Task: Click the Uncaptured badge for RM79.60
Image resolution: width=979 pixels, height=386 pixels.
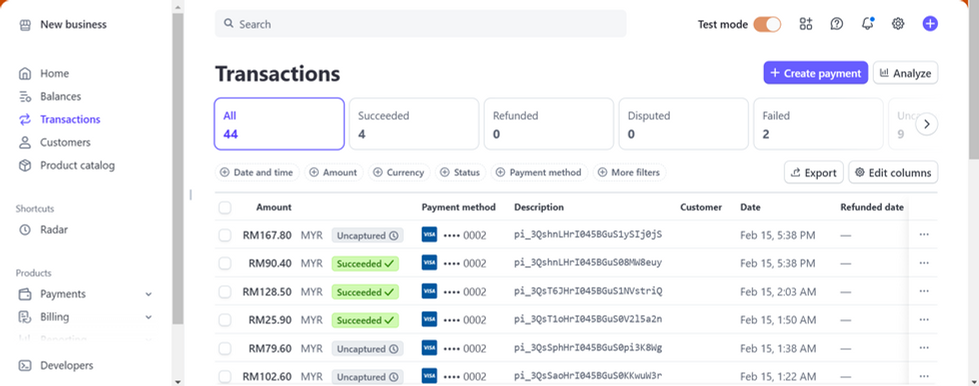Action: pos(367,348)
